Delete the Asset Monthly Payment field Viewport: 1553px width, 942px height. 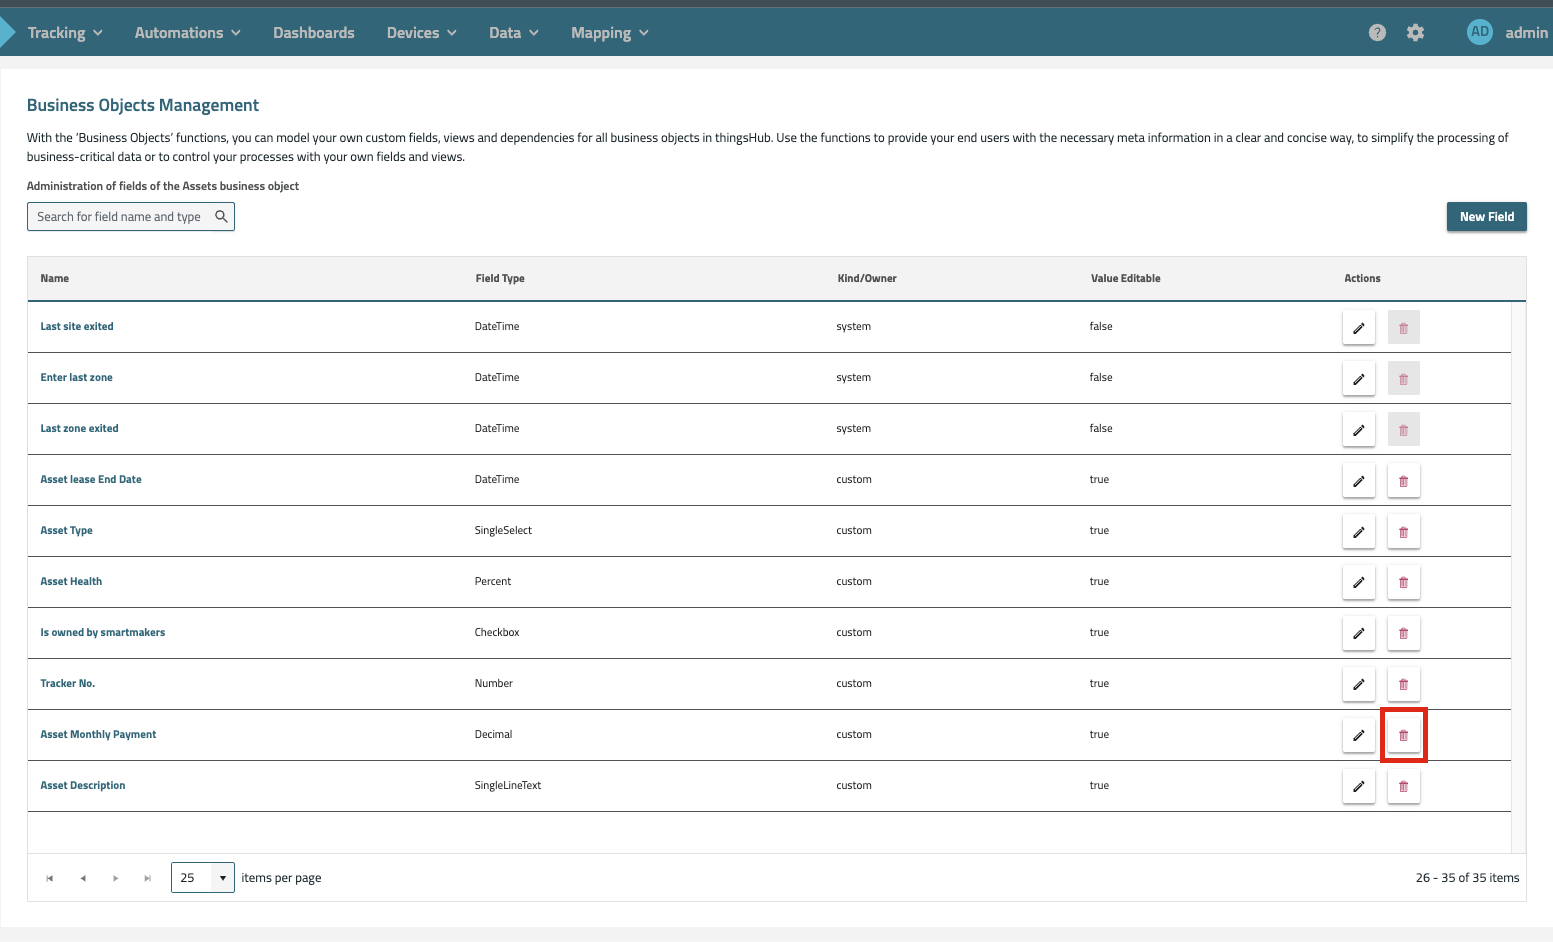(x=1403, y=735)
